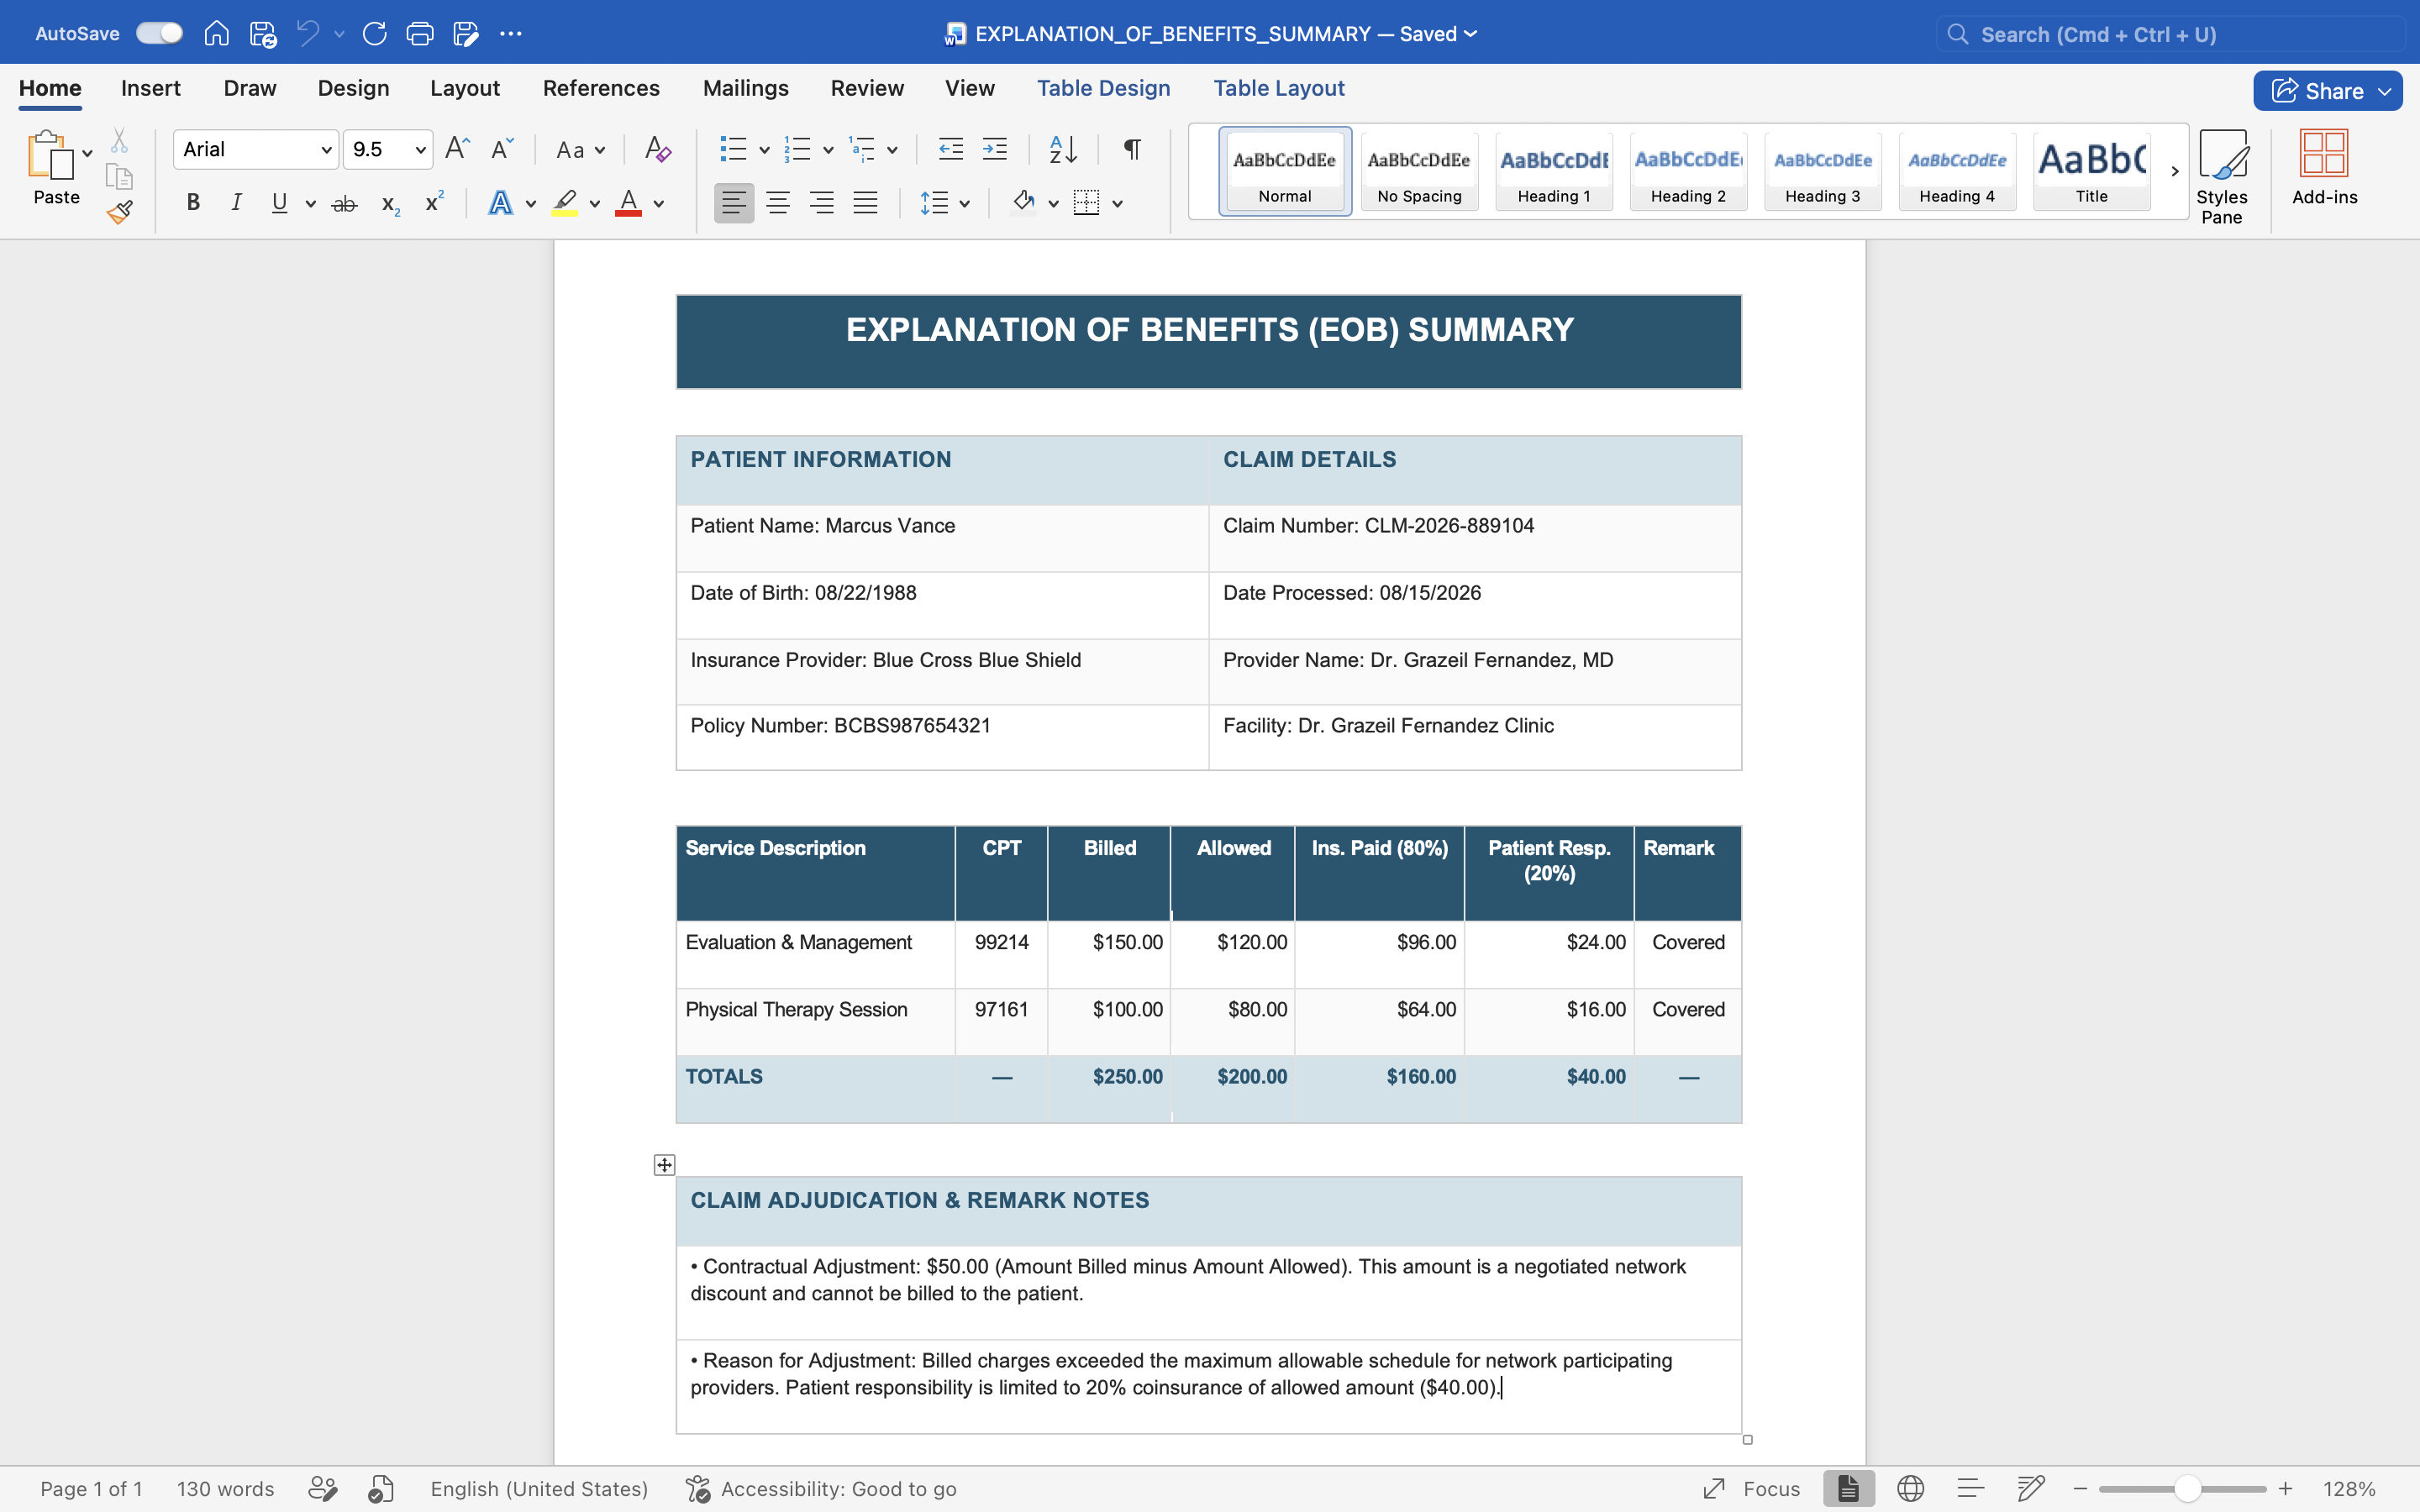Click the table move handle icon
This screenshot has height=1512, width=2420.
665,1165
